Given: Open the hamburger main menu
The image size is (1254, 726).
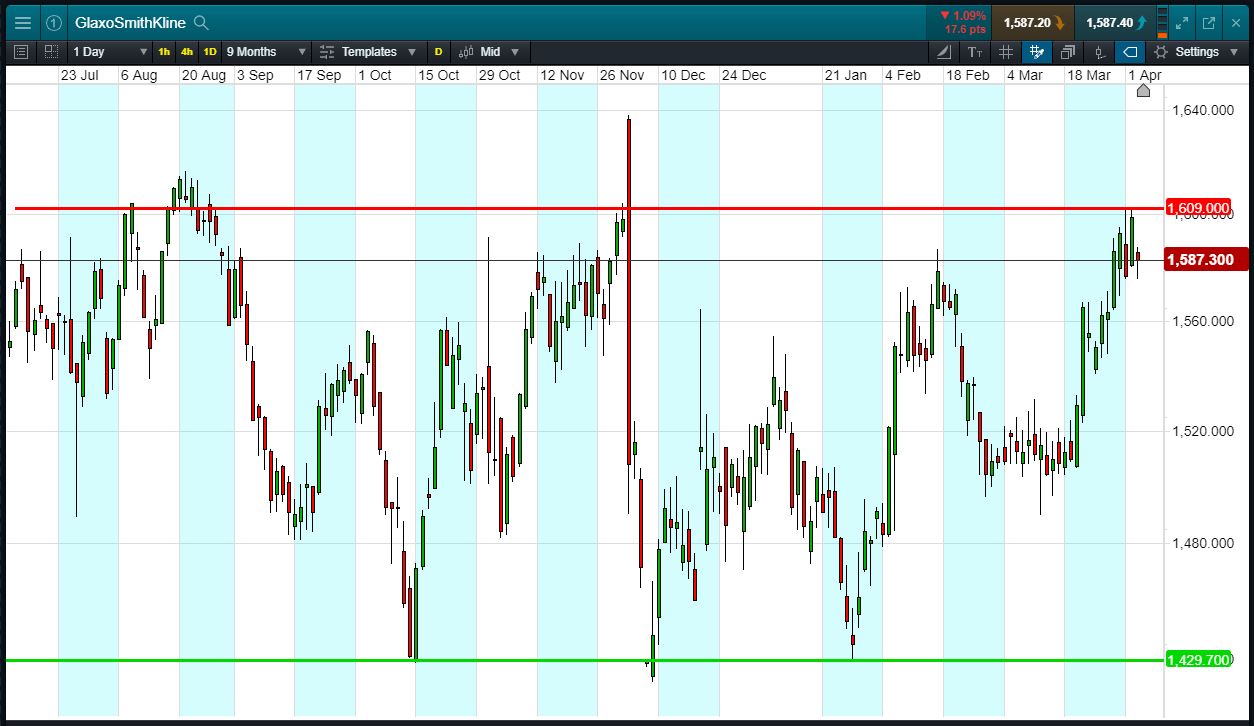Looking at the screenshot, I should (x=22, y=22).
